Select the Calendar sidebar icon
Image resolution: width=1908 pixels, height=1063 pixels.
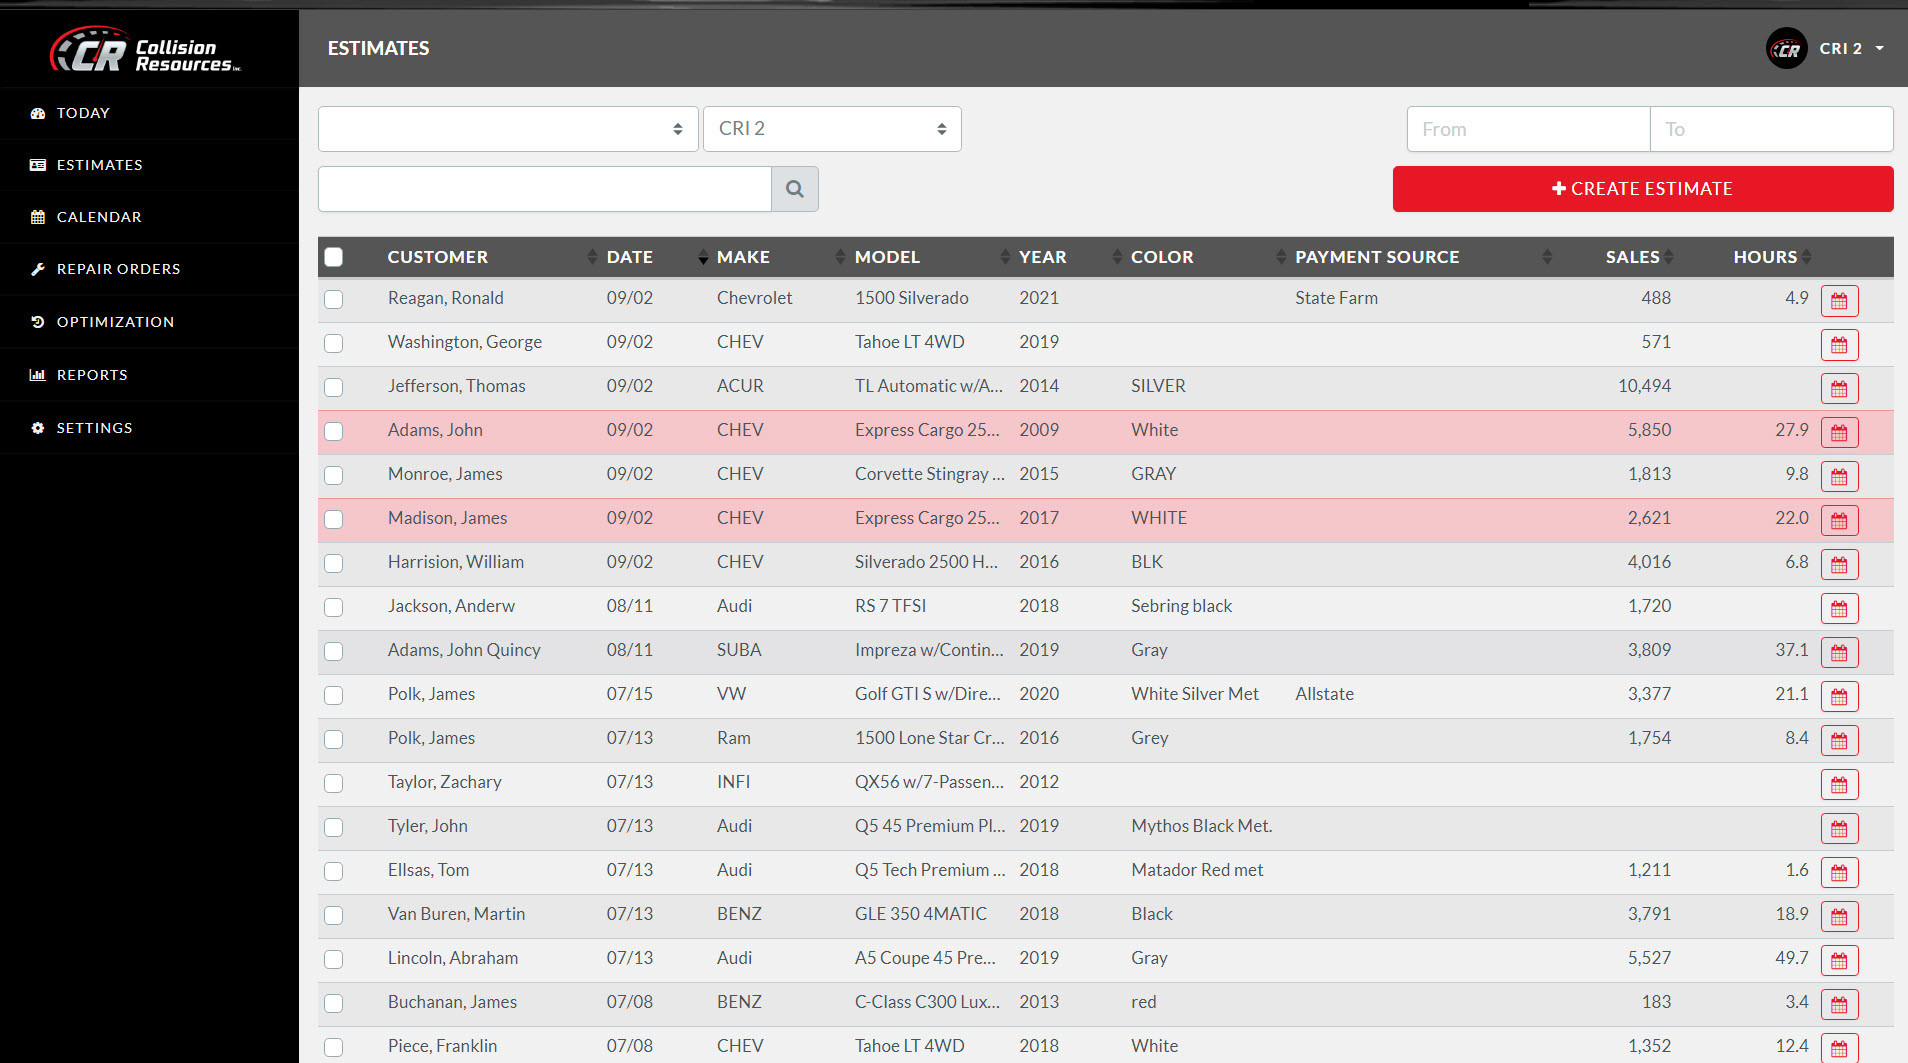point(38,216)
